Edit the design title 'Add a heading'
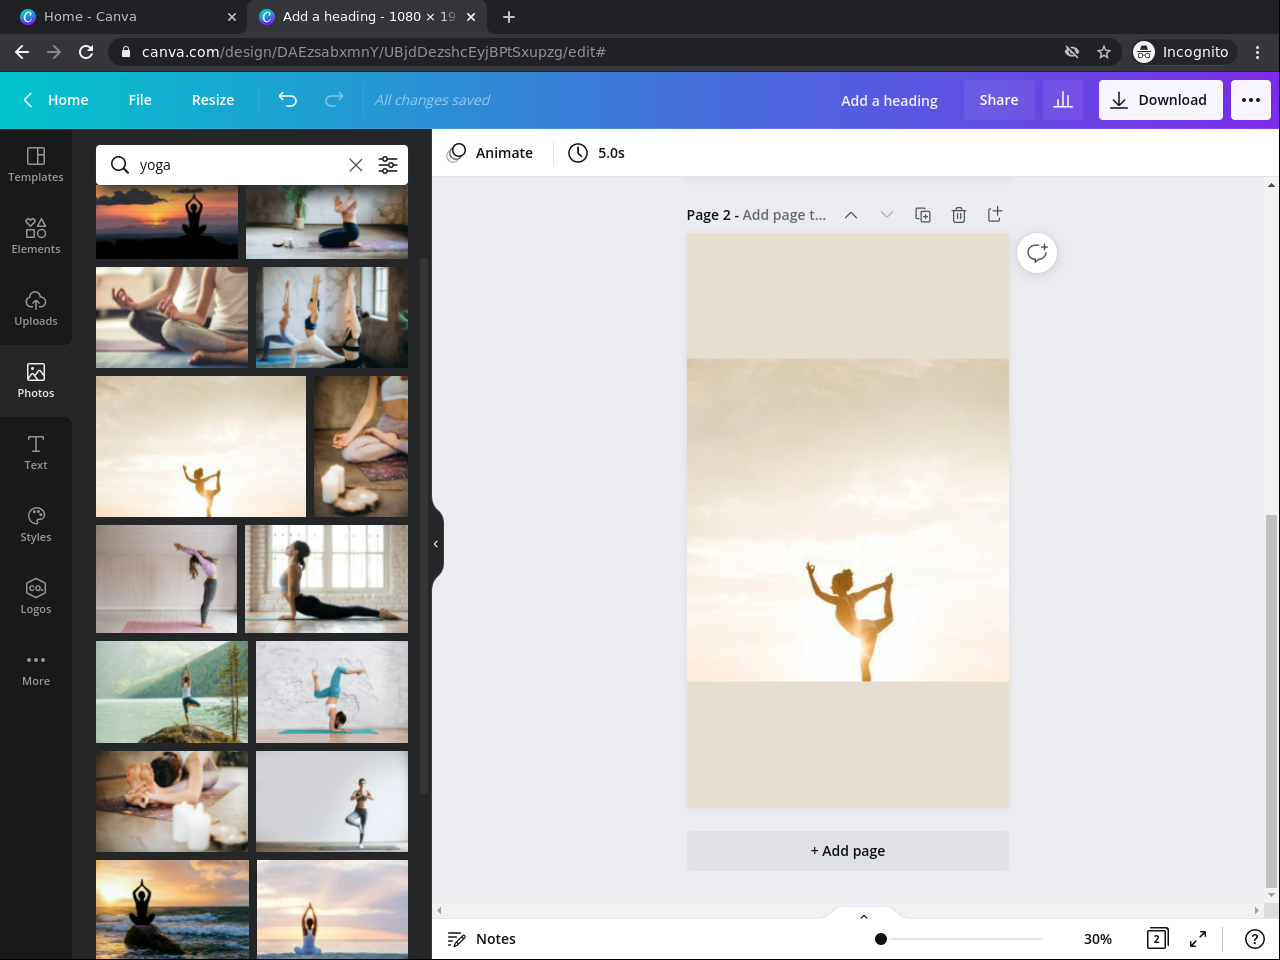Viewport: 1280px width, 960px height. [x=889, y=100]
